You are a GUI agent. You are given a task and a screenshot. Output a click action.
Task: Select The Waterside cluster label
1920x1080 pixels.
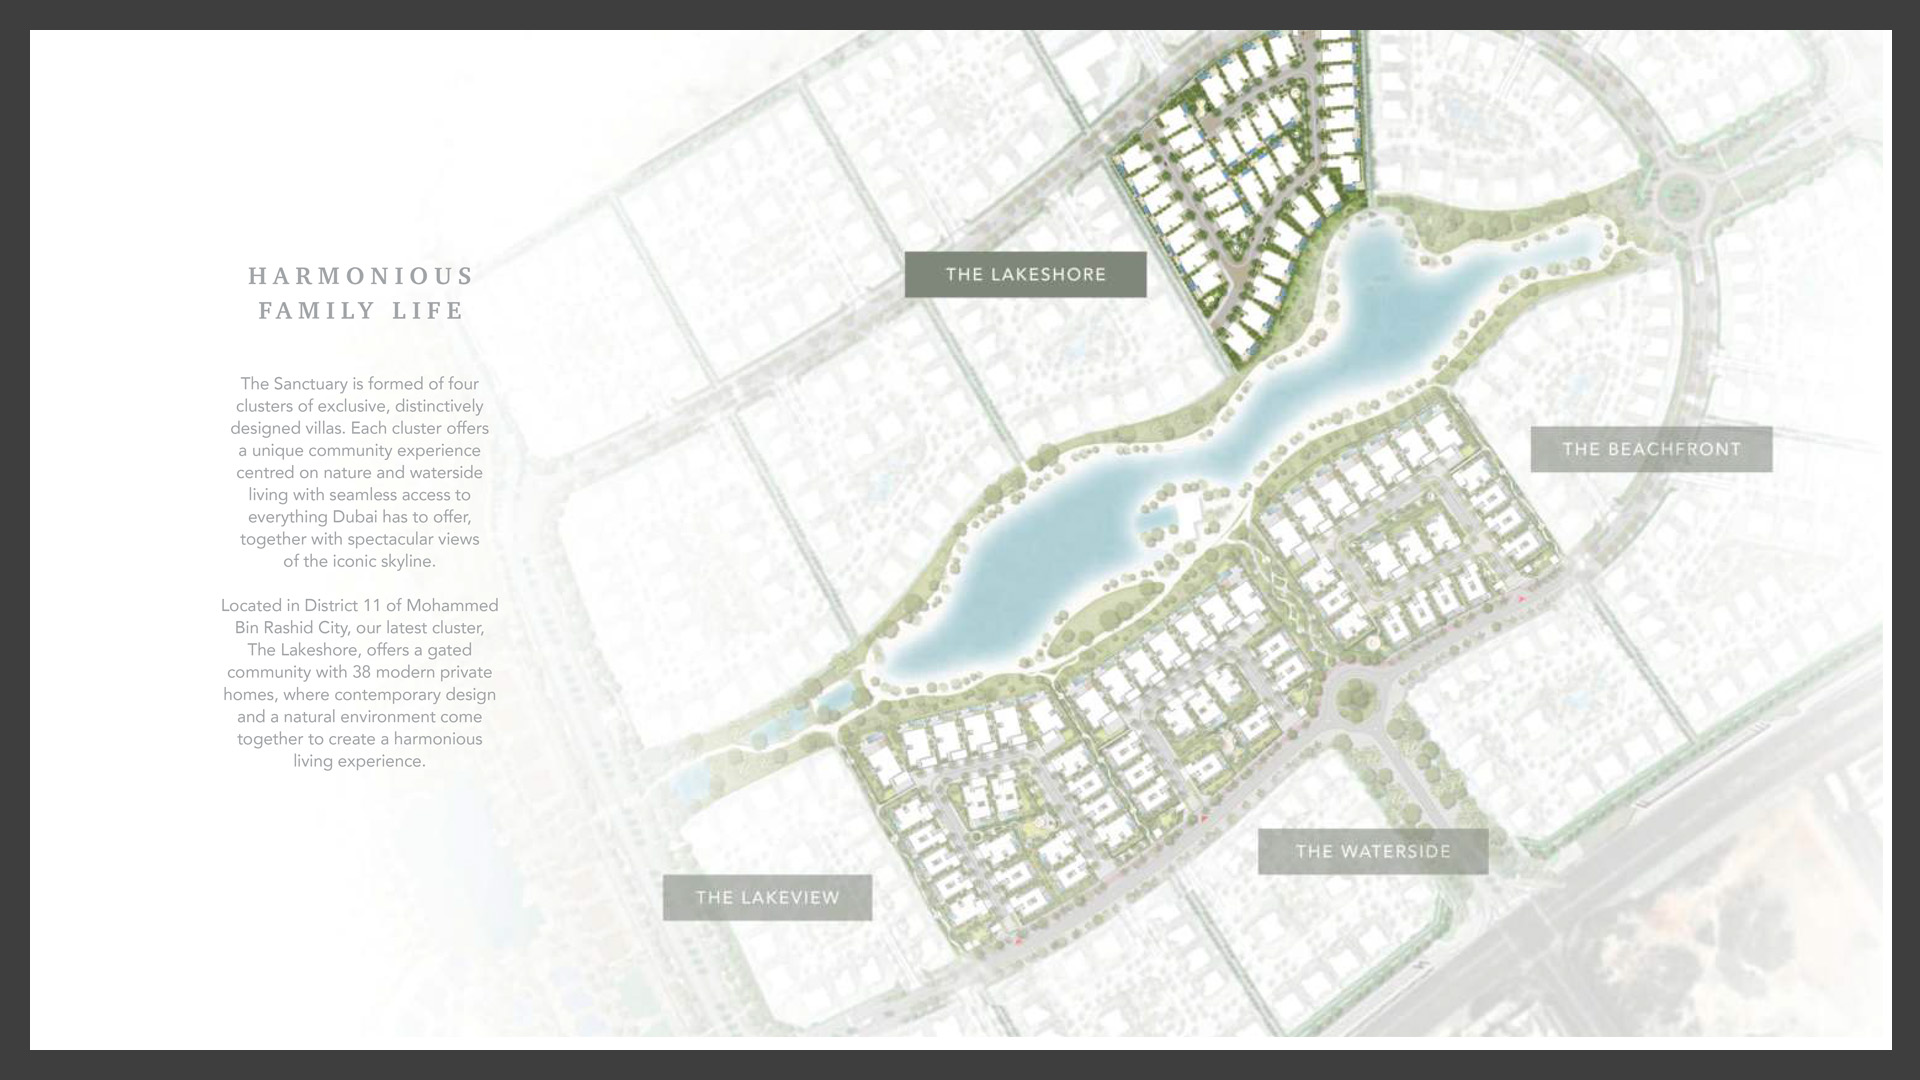(1373, 851)
